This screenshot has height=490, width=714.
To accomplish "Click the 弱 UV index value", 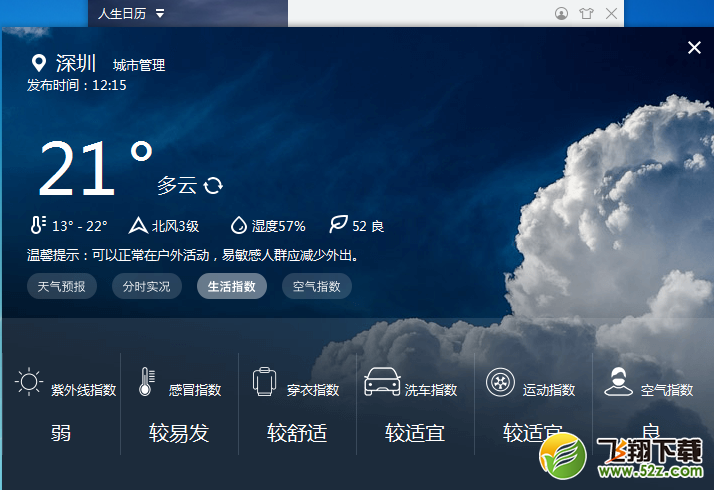I will point(61,433).
